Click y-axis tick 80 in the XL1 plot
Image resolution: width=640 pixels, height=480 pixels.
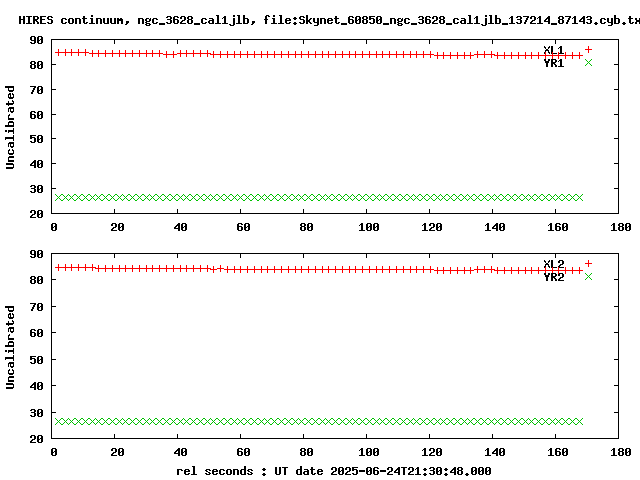[x=36, y=65]
